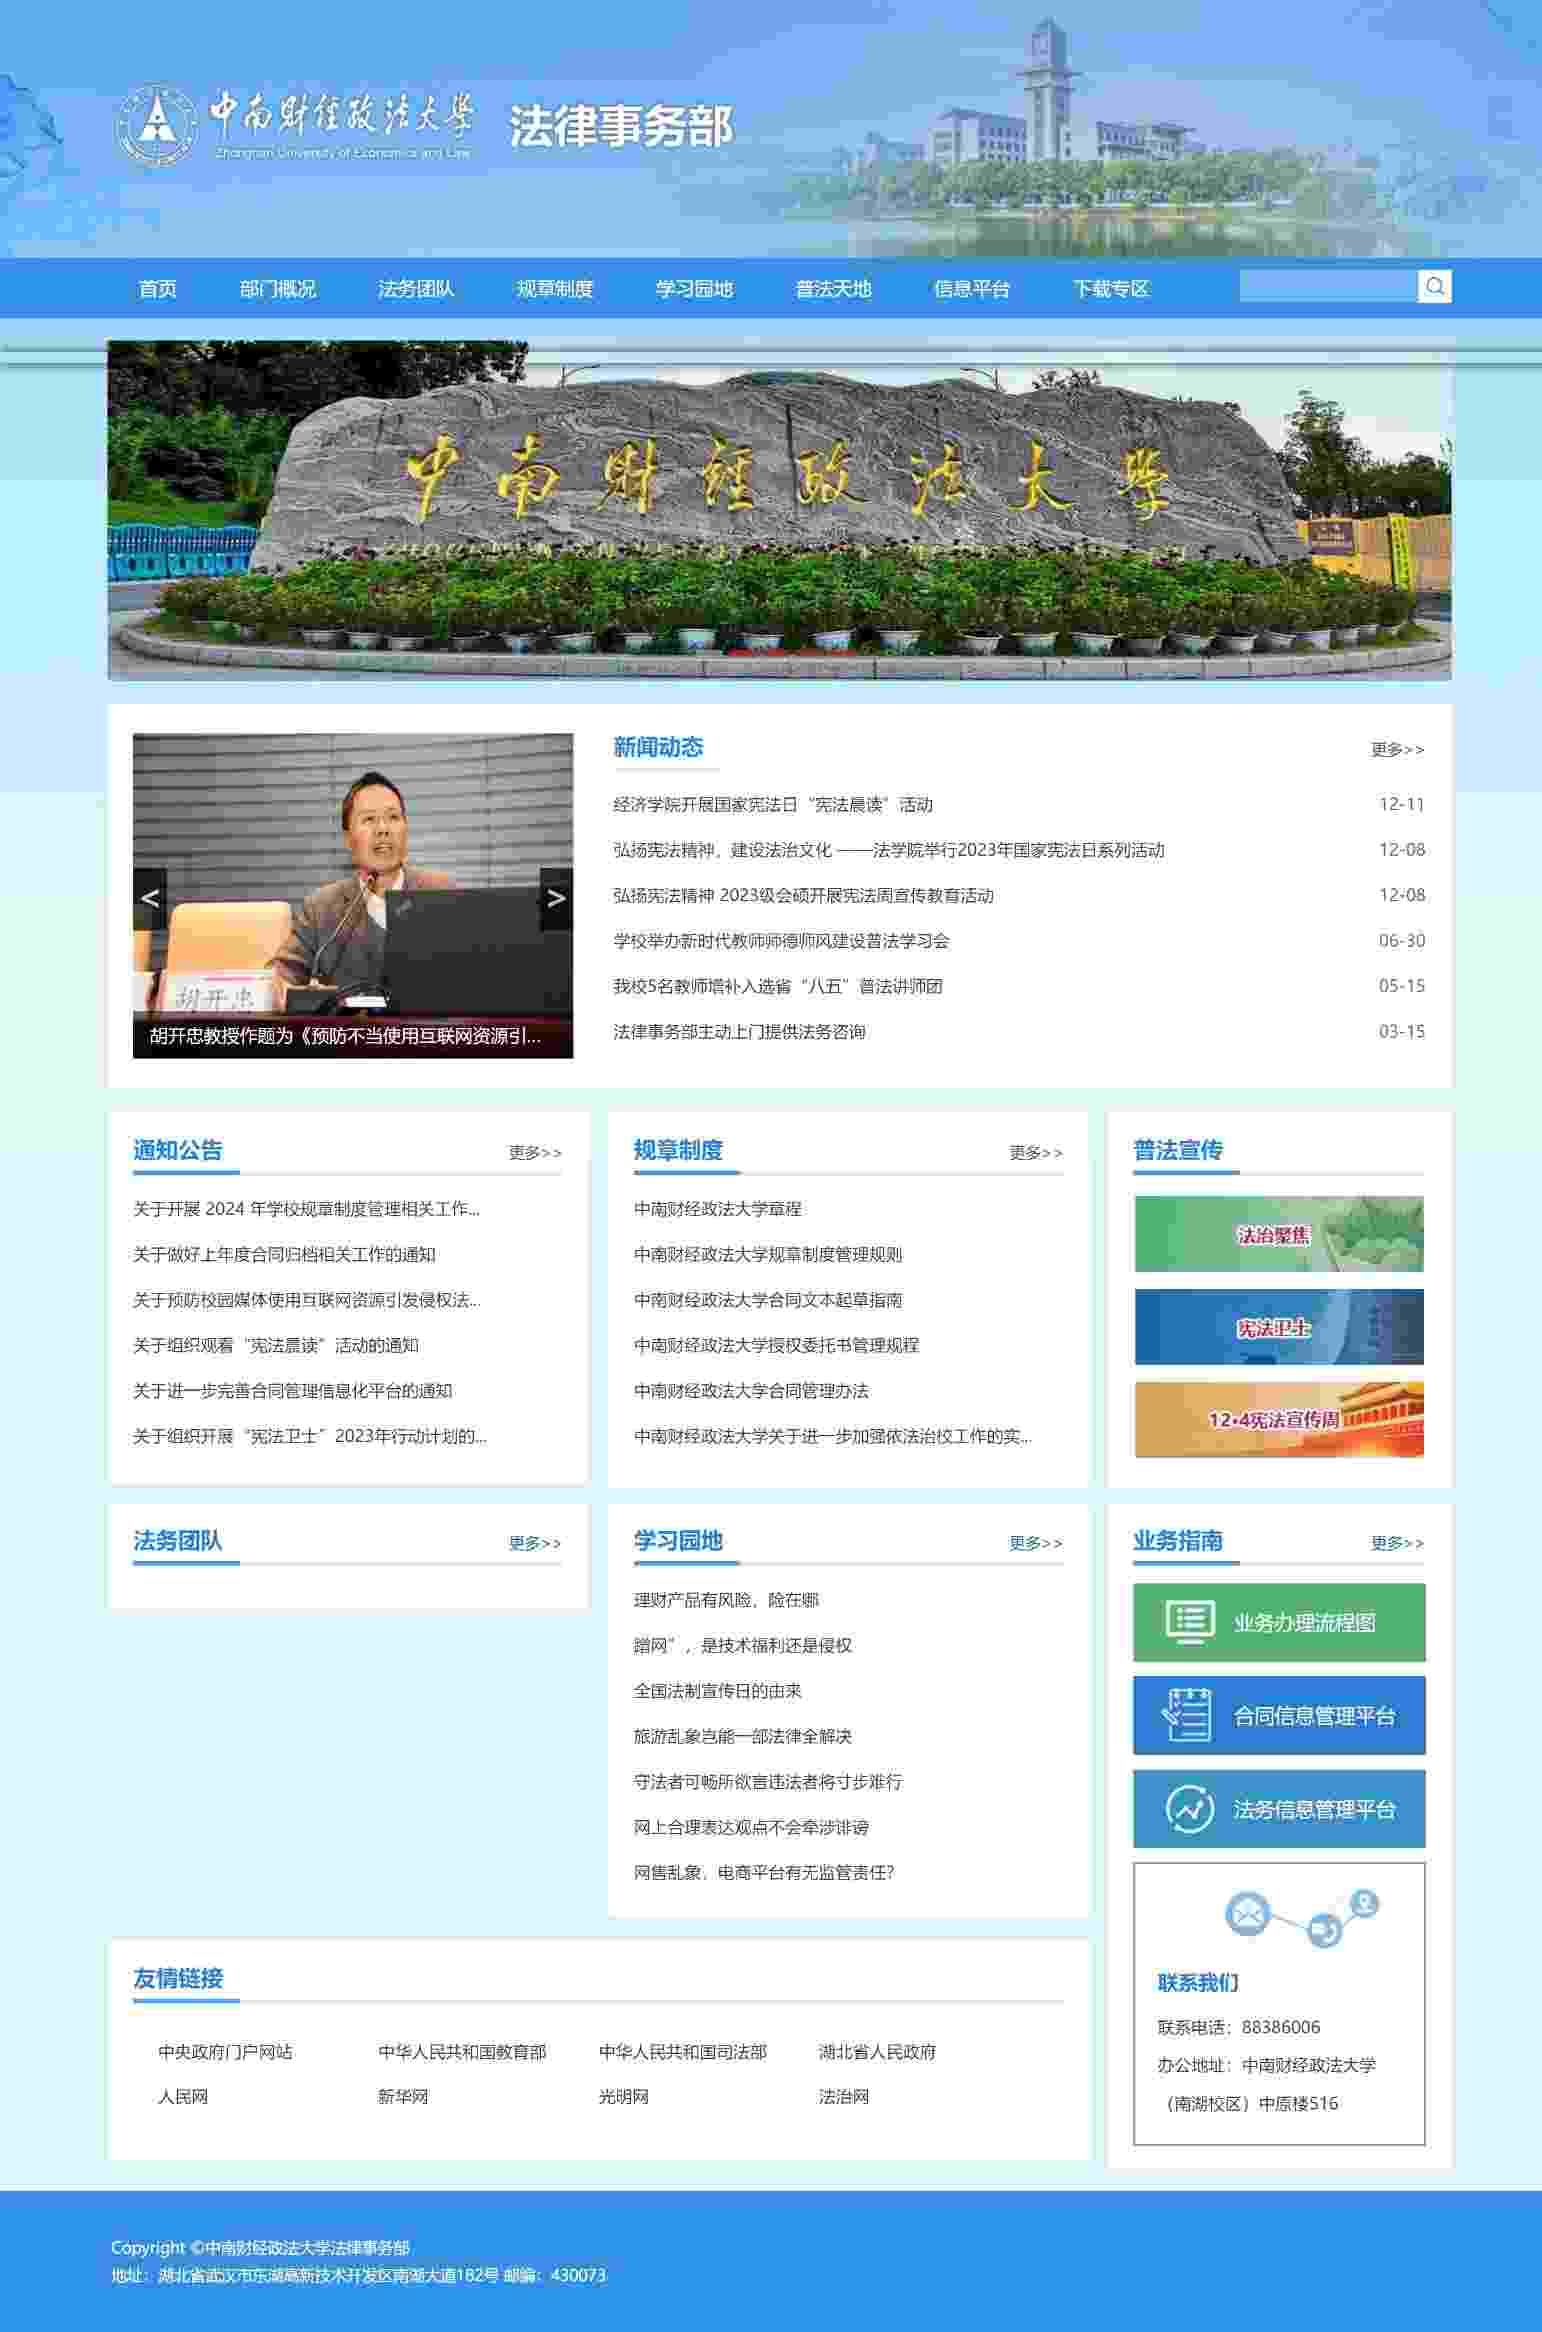The image size is (1542, 2332).
Task: Open the 下载专区 navigation item
Action: (1110, 289)
